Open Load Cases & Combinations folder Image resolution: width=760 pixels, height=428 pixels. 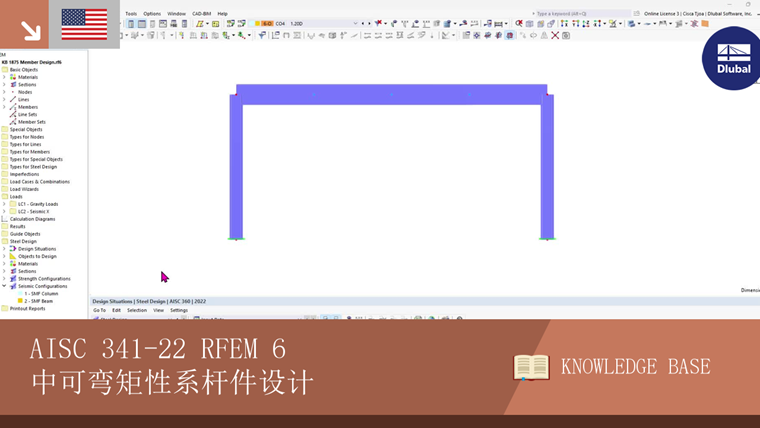coord(39,182)
